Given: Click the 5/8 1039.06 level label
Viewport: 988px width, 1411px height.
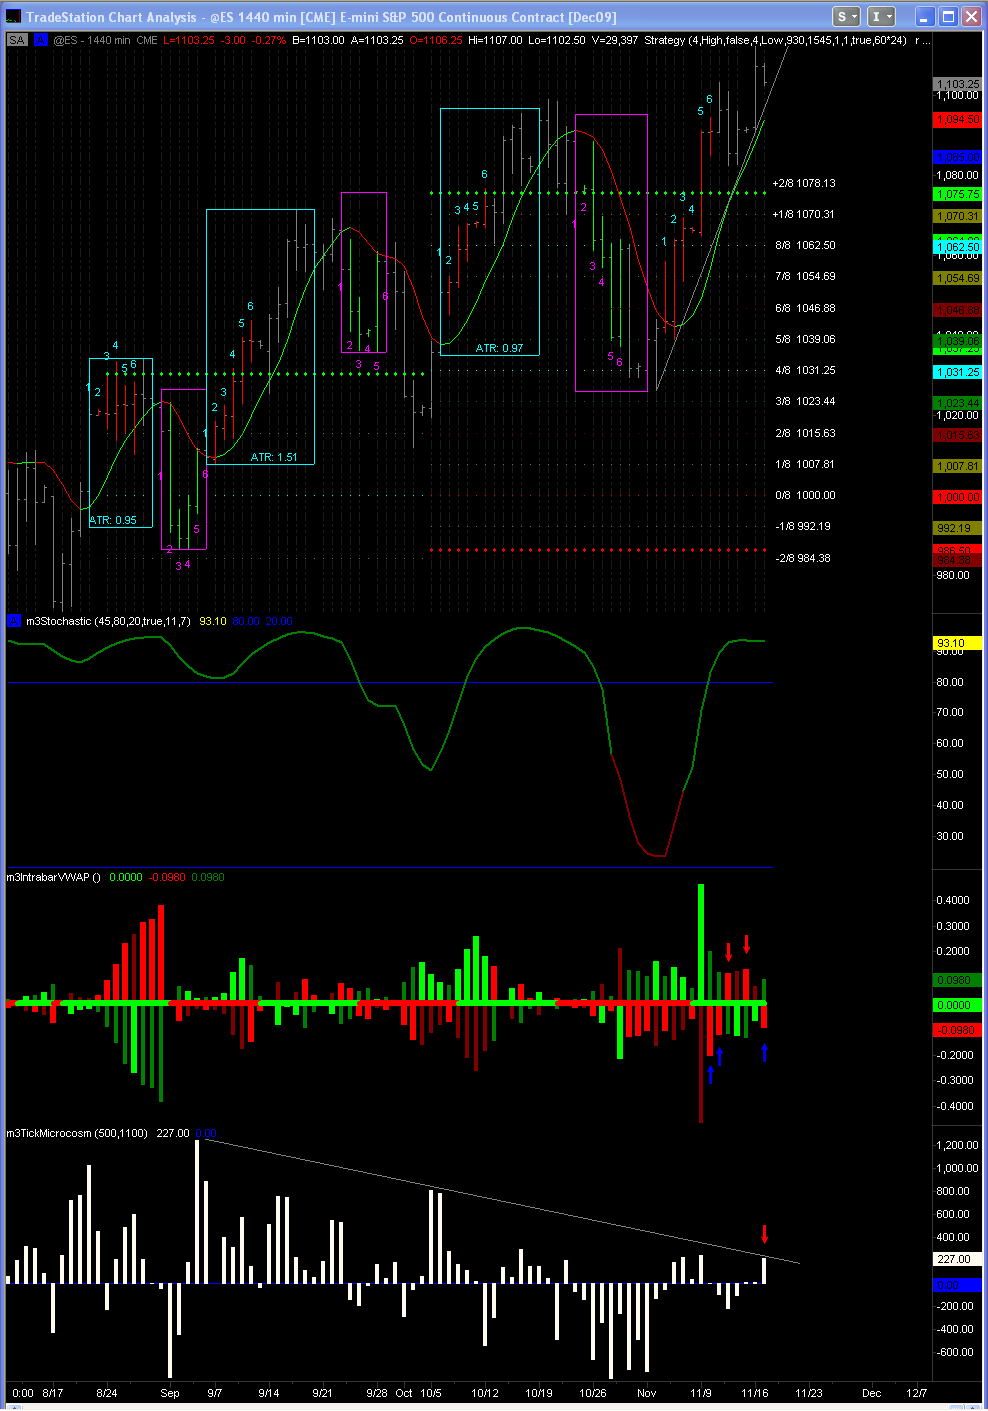Looking at the screenshot, I should click(806, 339).
